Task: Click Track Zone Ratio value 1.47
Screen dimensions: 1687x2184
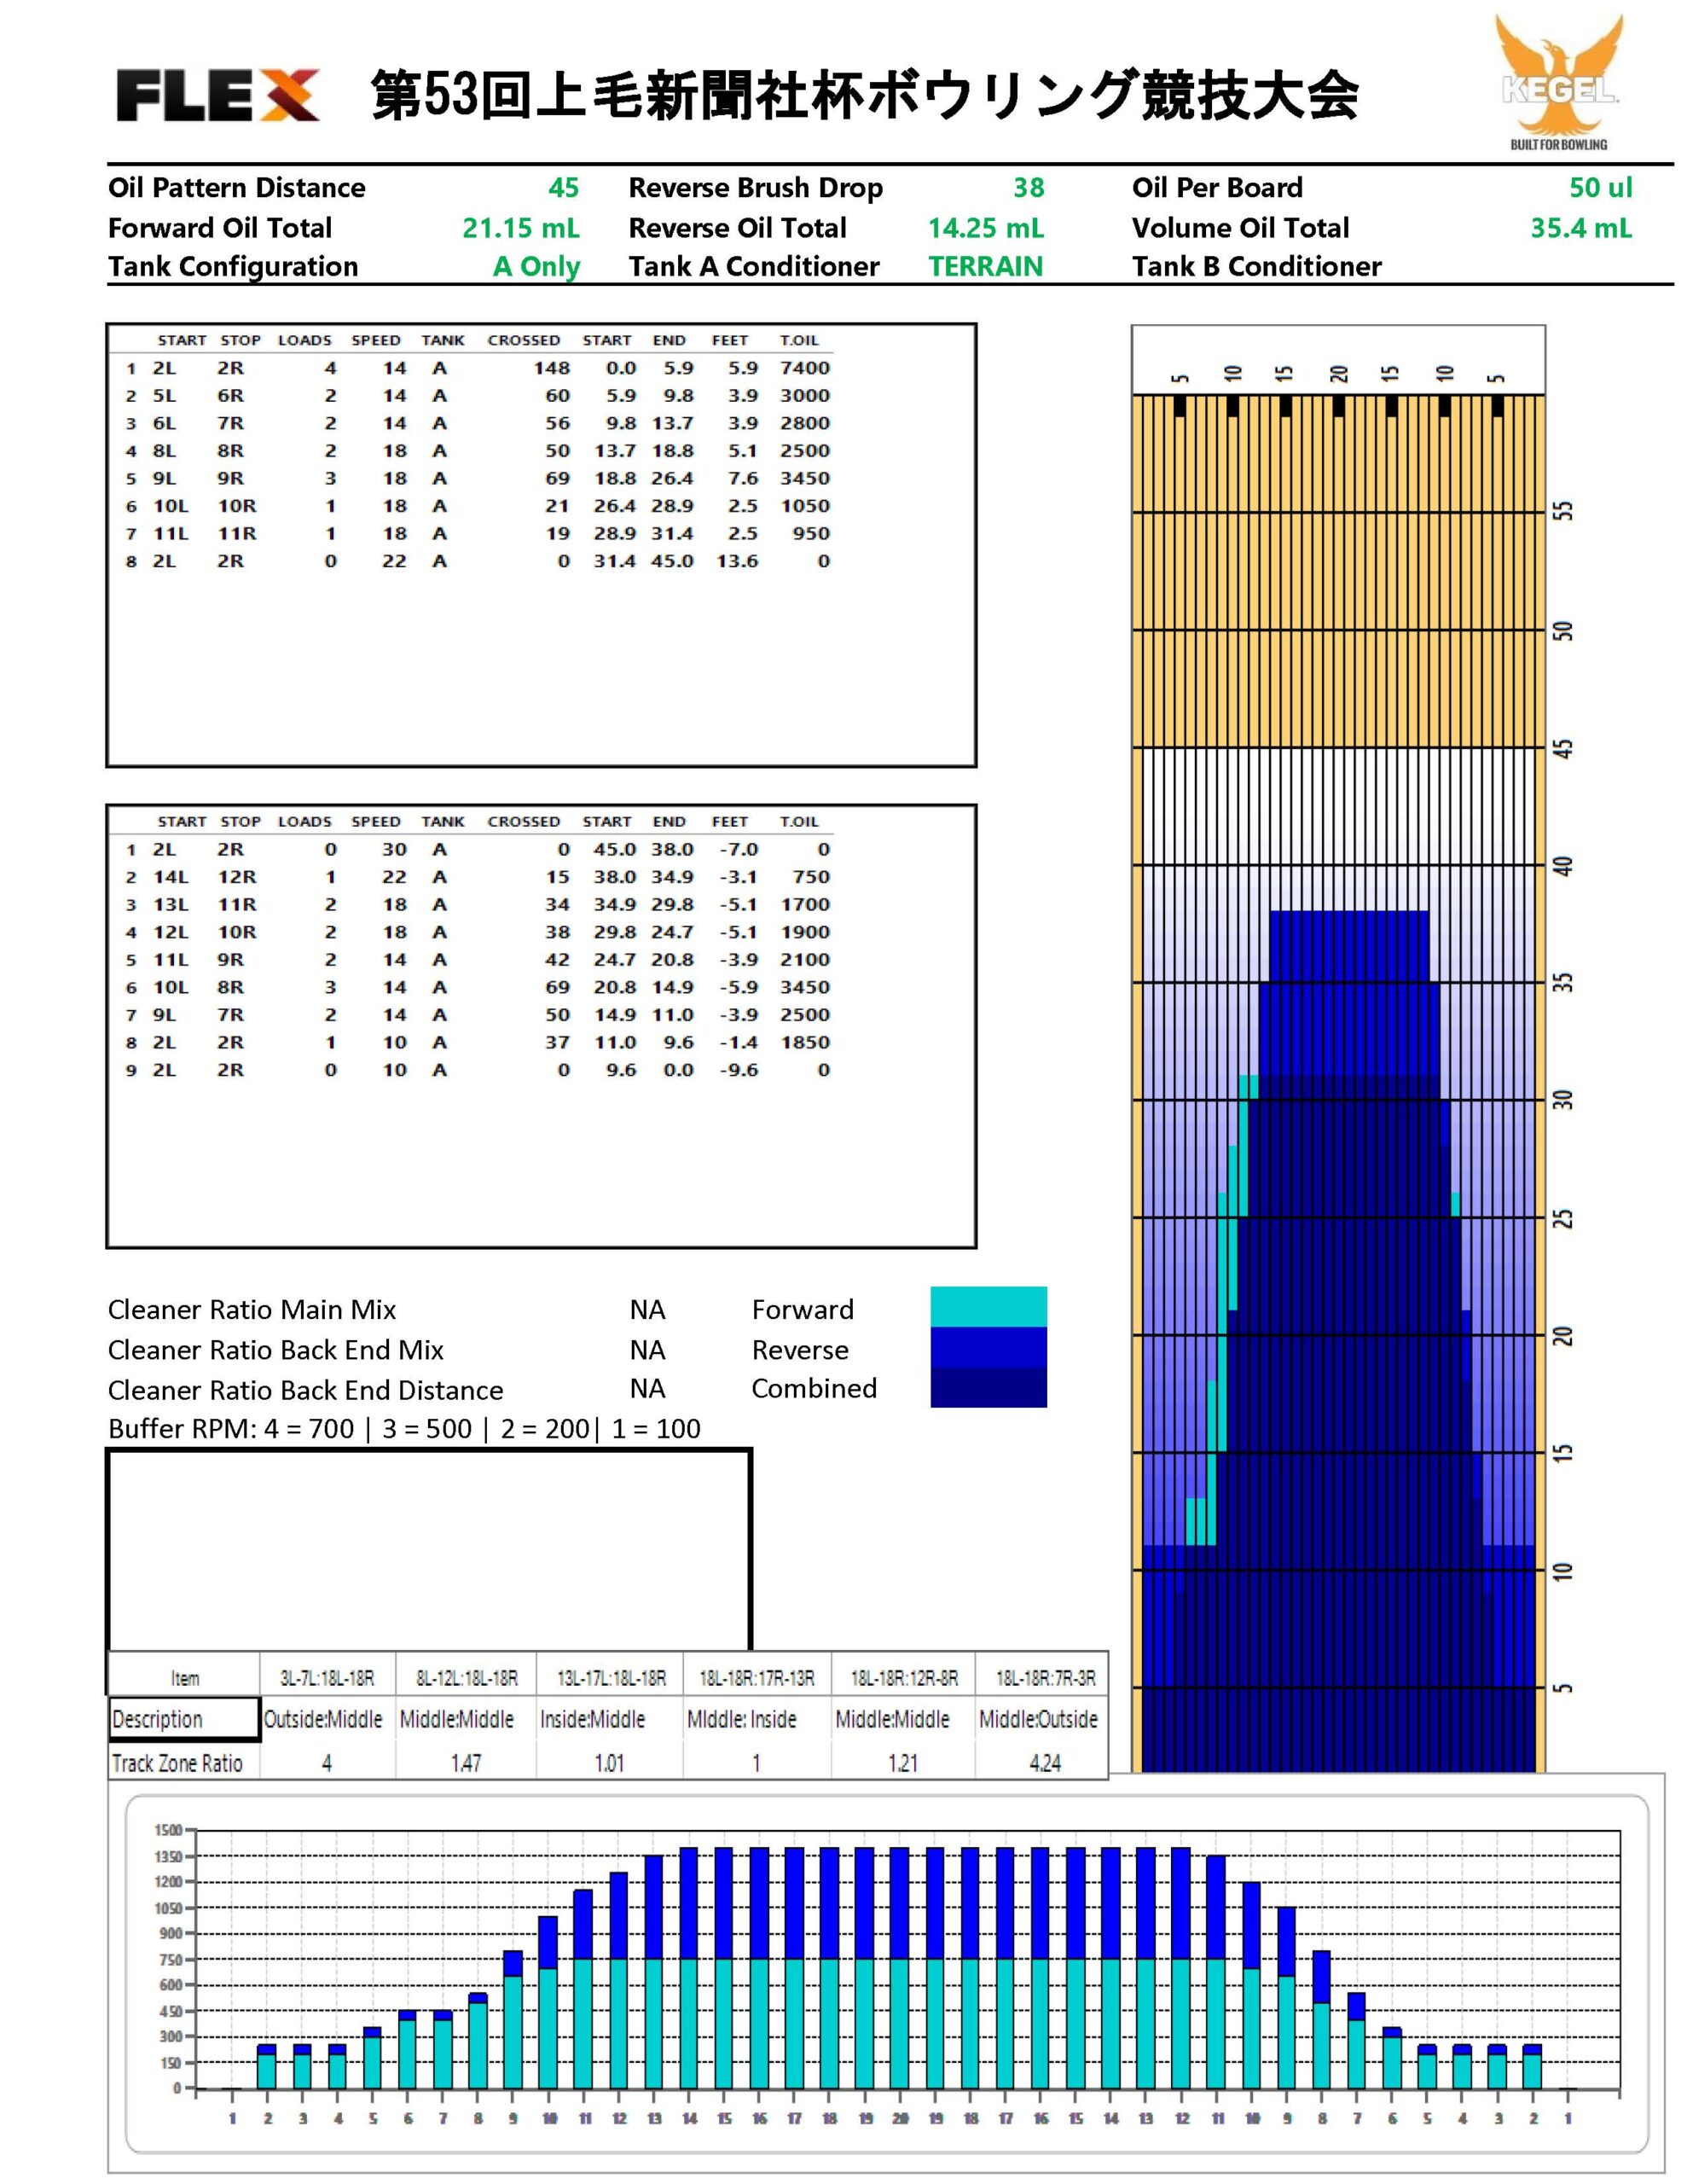Action: point(466,1762)
